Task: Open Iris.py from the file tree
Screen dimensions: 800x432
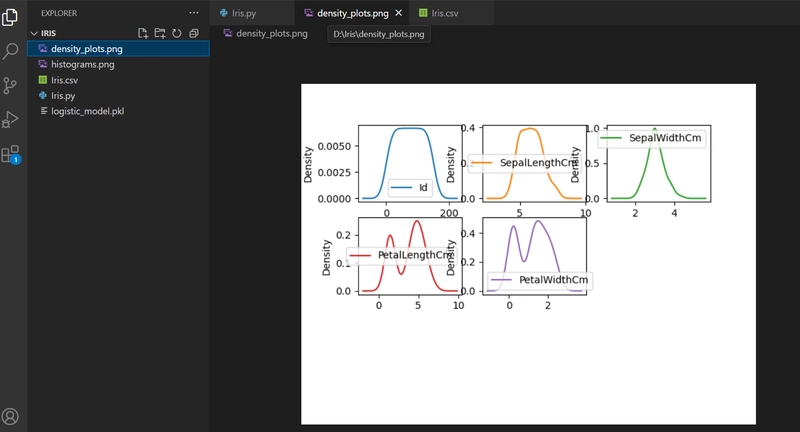Action: pos(118,95)
